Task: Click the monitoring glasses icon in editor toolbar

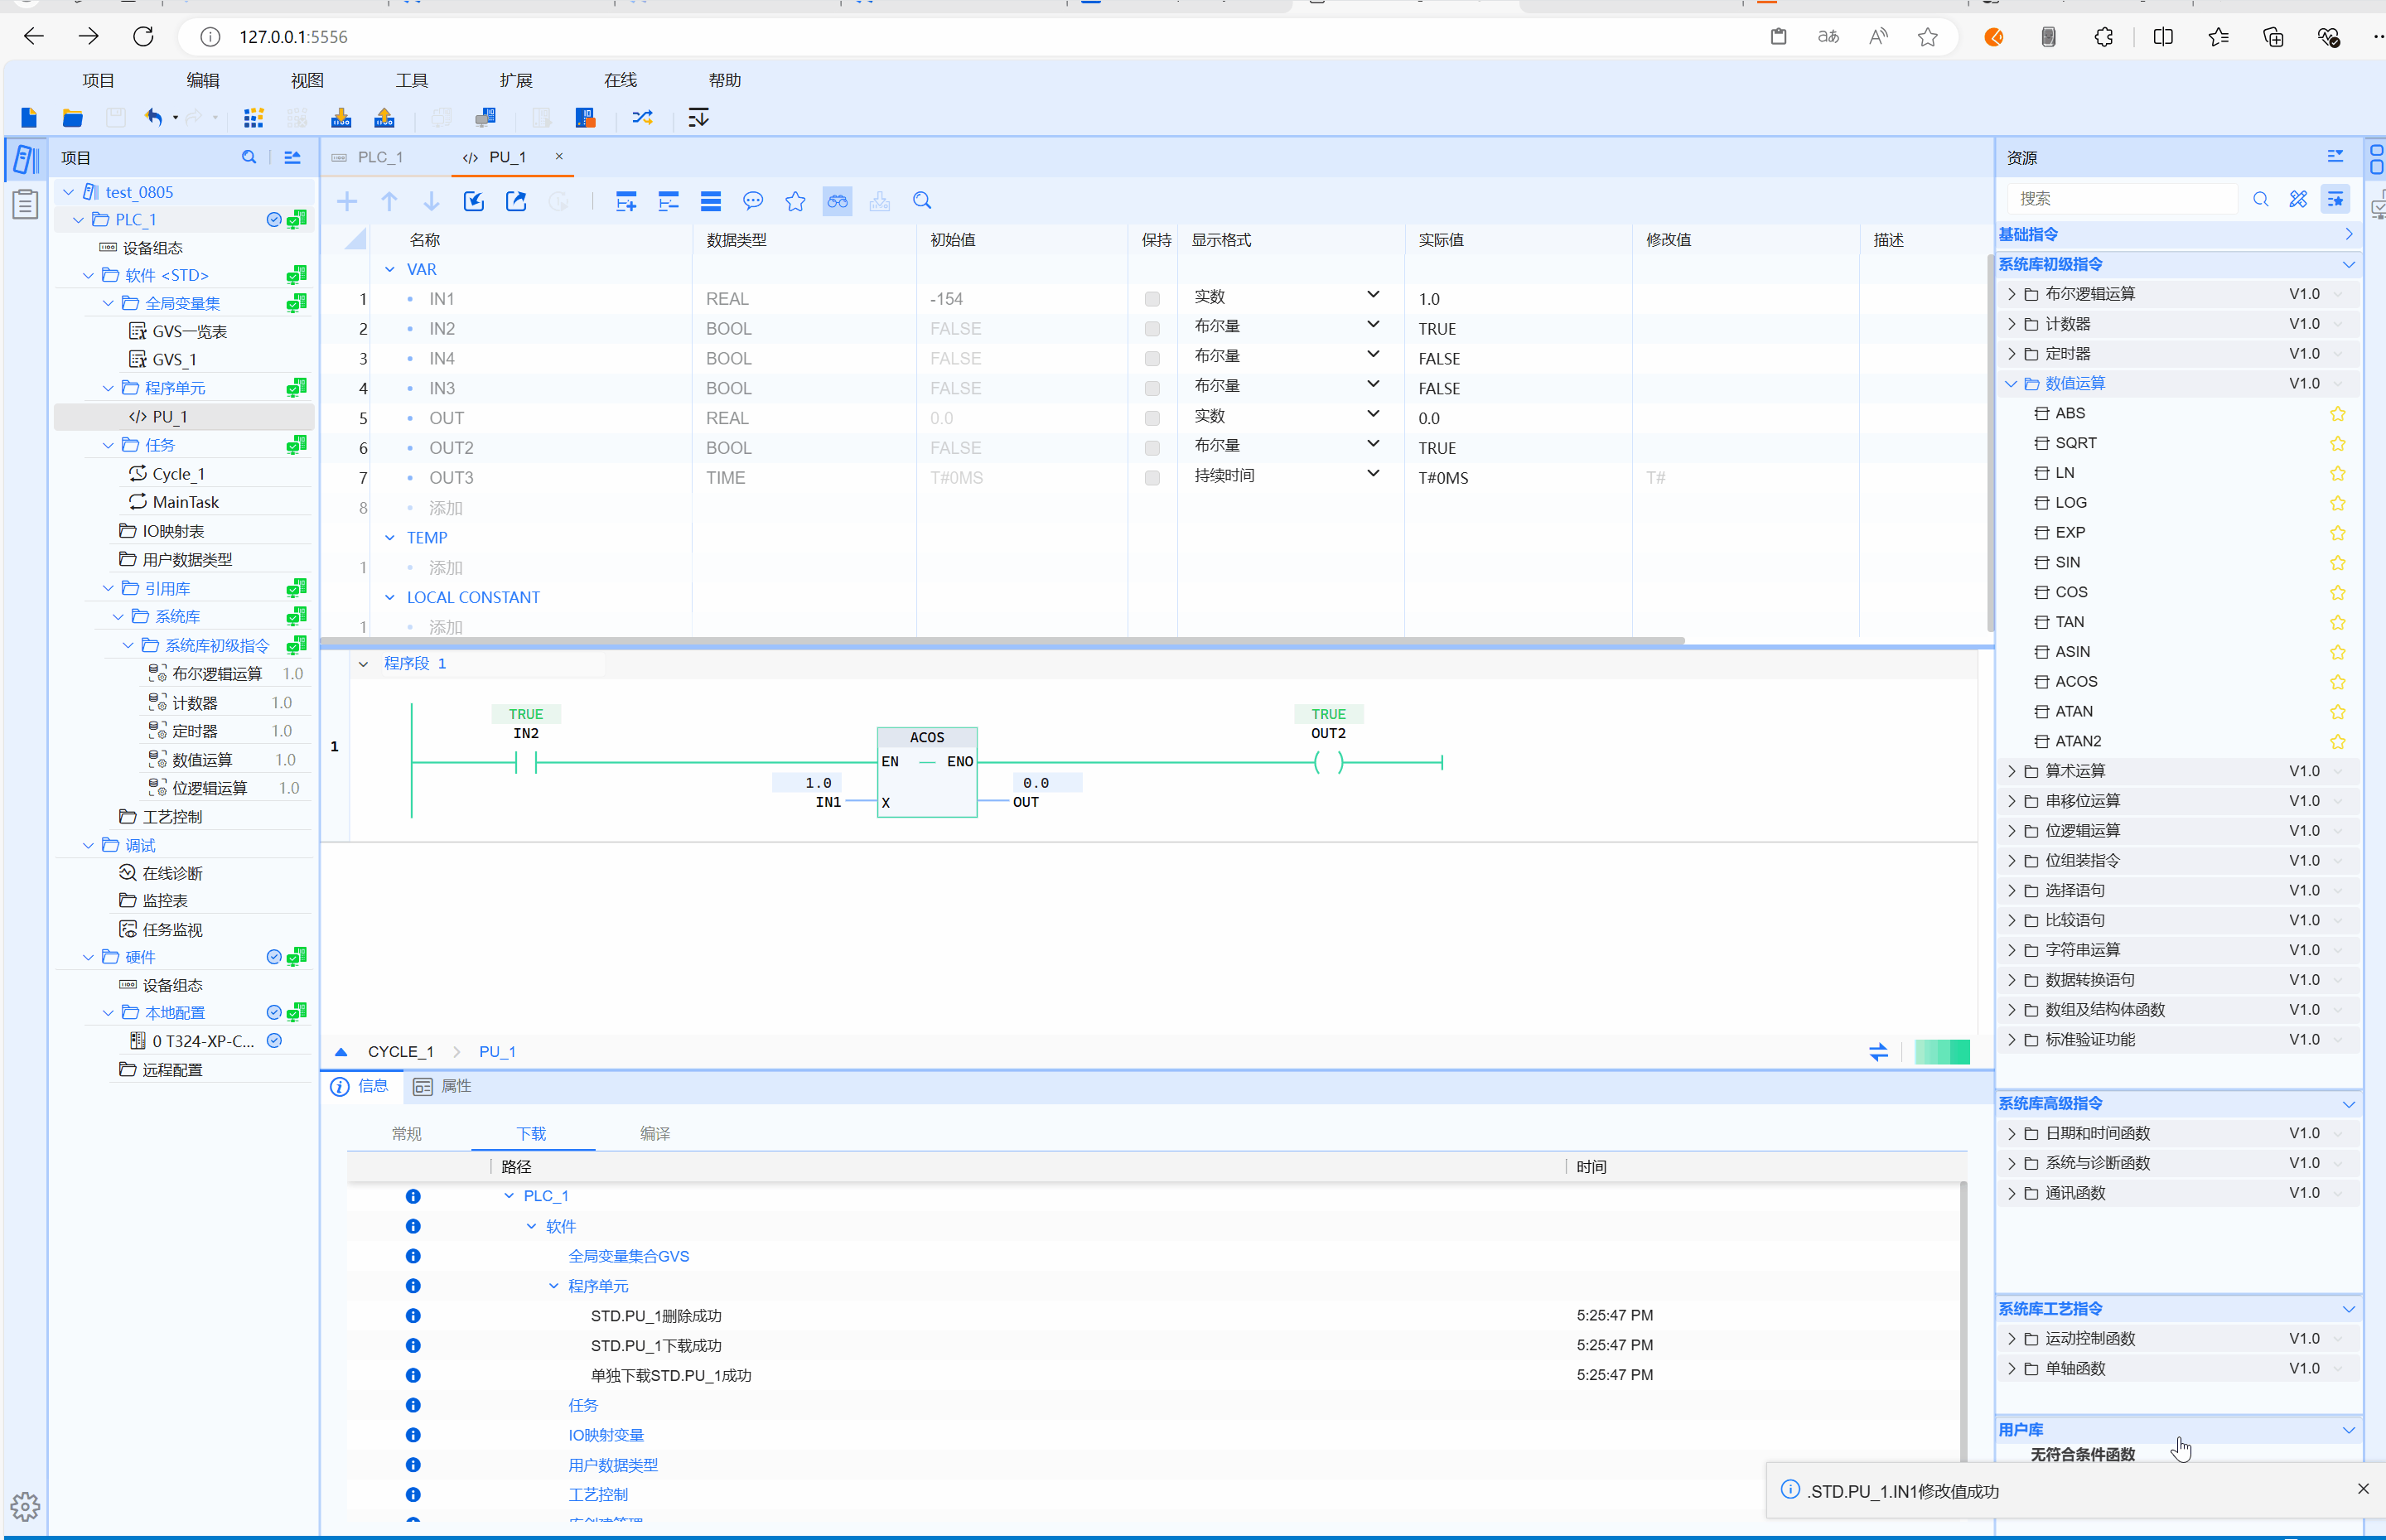Action: tap(837, 201)
